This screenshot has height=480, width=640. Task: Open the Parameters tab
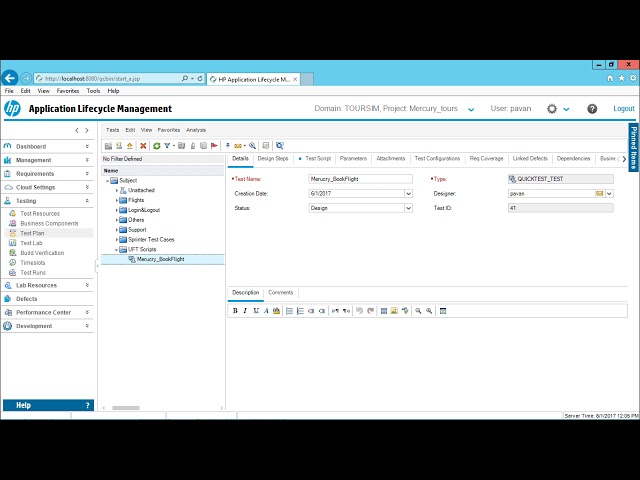353,158
